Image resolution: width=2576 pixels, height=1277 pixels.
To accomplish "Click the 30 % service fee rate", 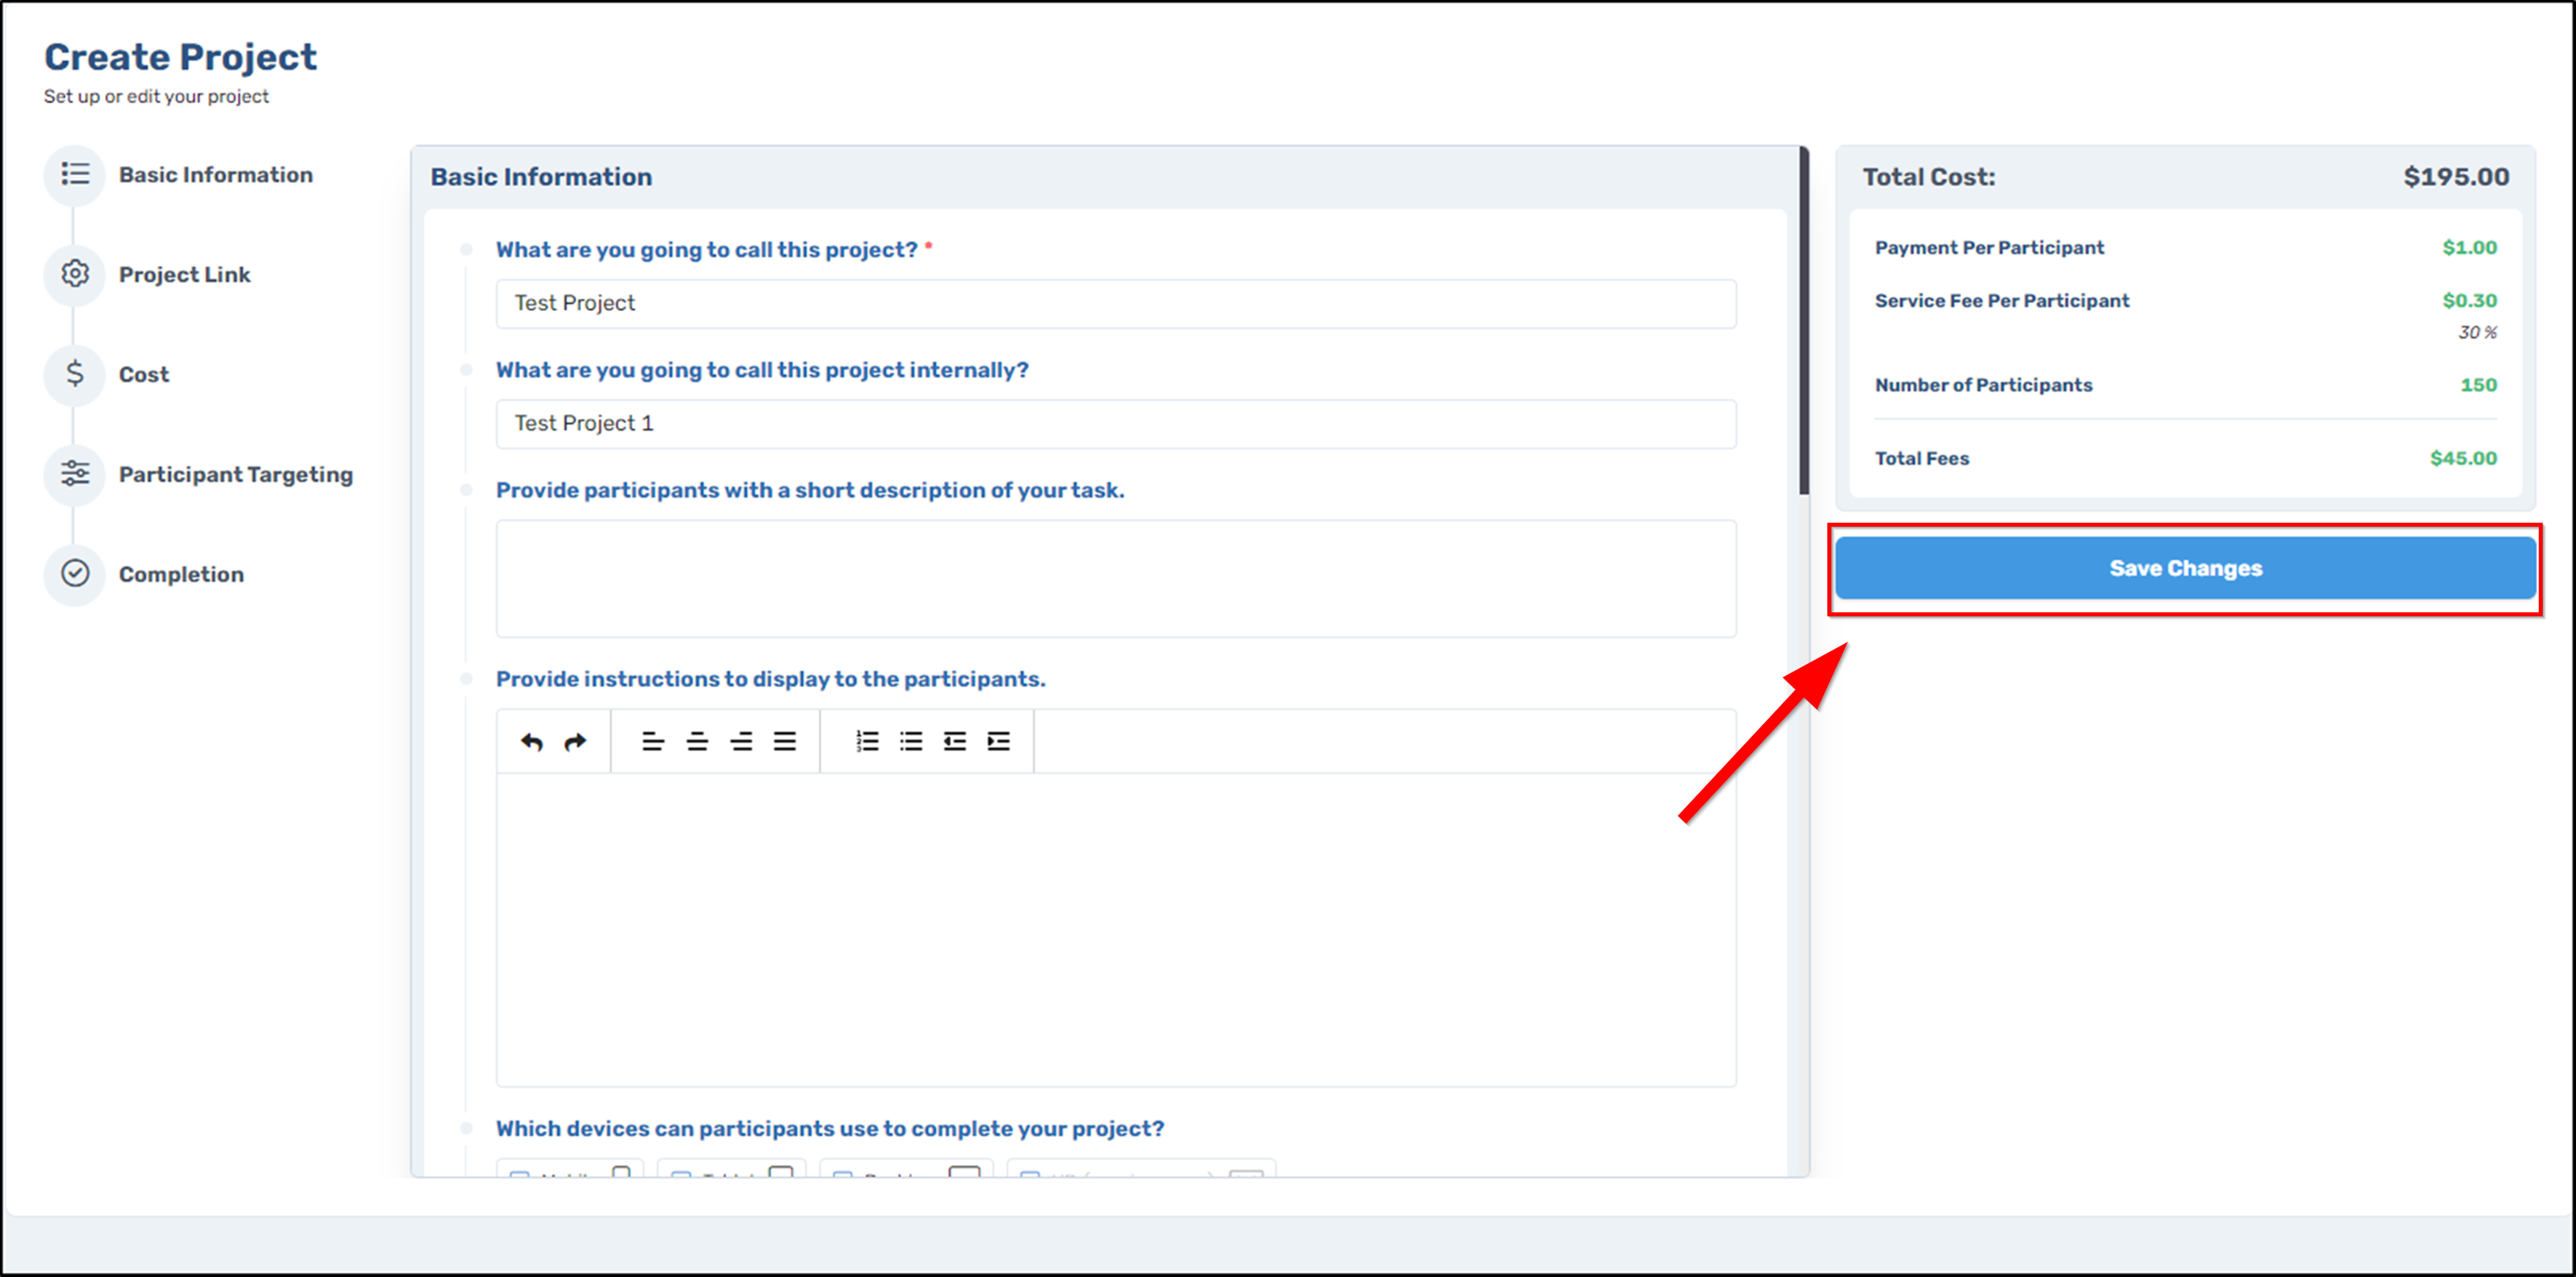I will coord(2477,332).
